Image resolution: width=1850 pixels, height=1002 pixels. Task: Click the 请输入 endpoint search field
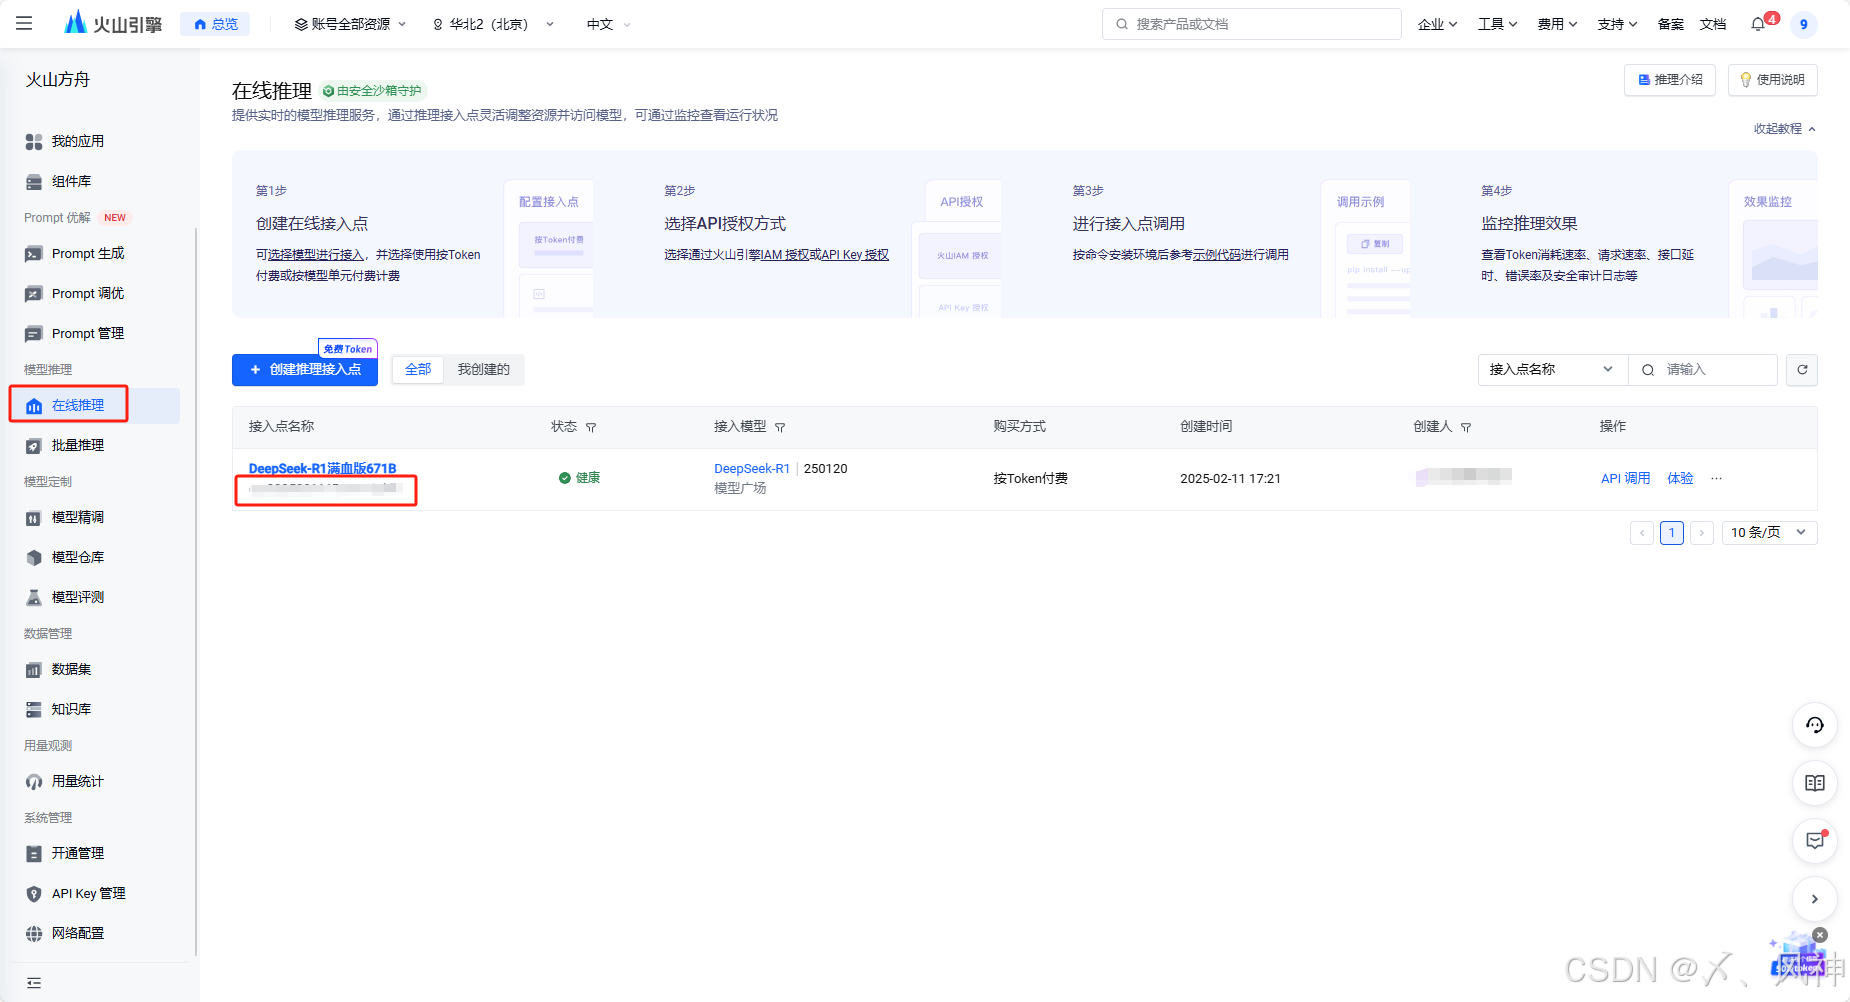point(1702,370)
